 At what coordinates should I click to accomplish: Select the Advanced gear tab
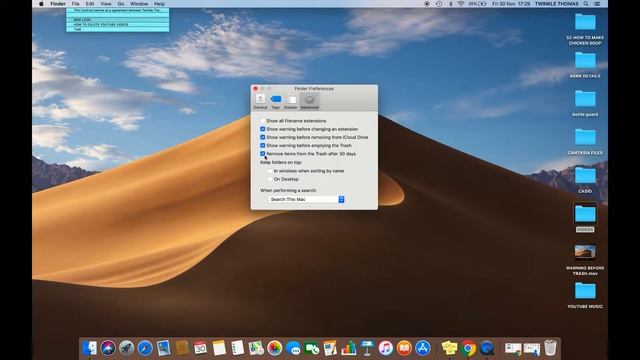coord(309,101)
